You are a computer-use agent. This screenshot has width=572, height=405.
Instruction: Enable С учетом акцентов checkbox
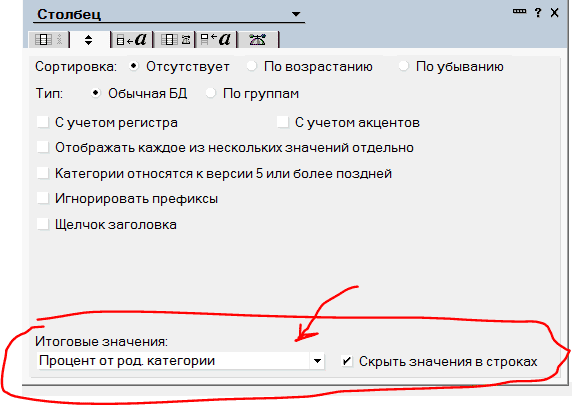pyautogui.click(x=283, y=122)
